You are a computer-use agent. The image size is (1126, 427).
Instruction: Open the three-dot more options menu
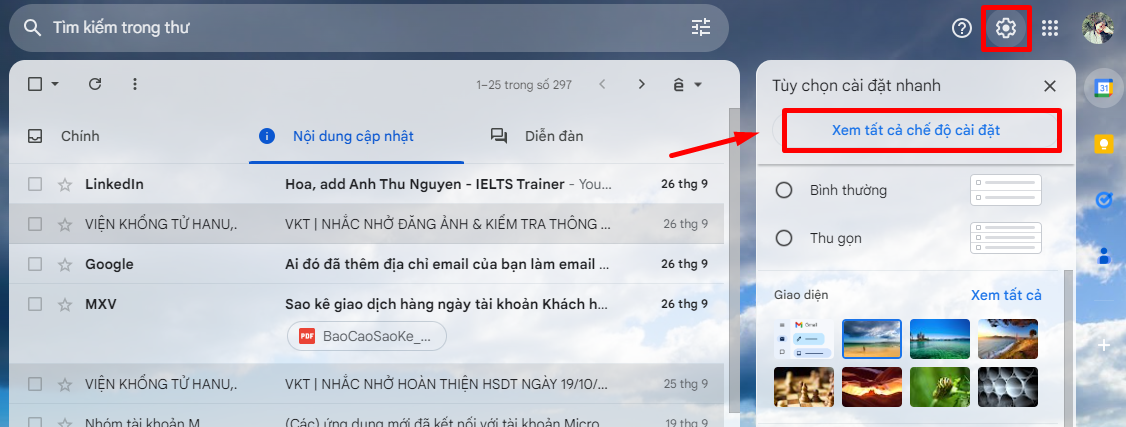[x=134, y=85]
